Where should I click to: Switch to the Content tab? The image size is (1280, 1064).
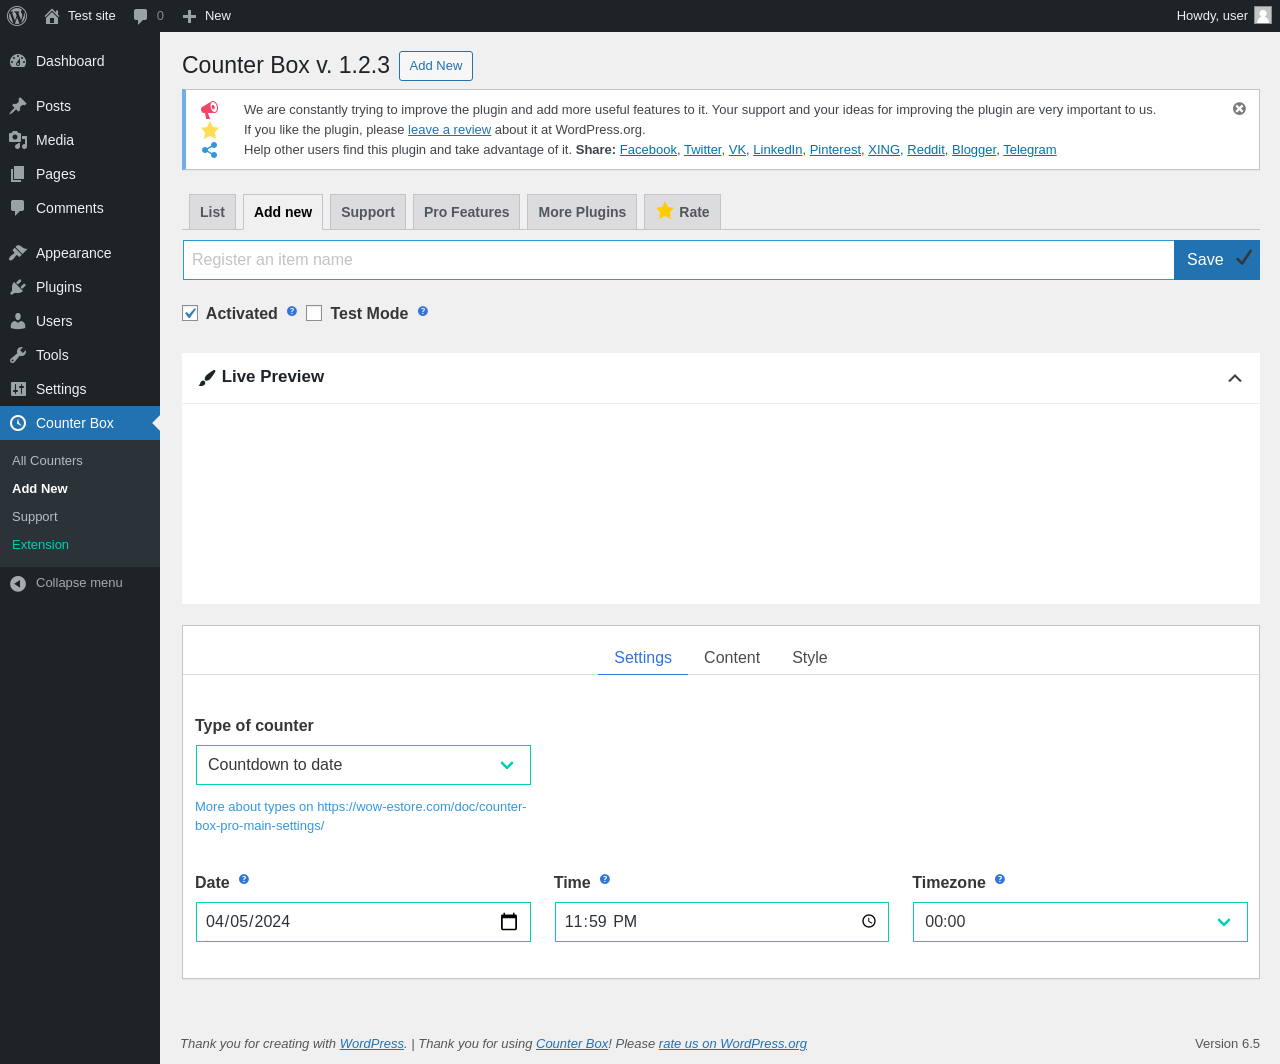pyautogui.click(x=732, y=658)
